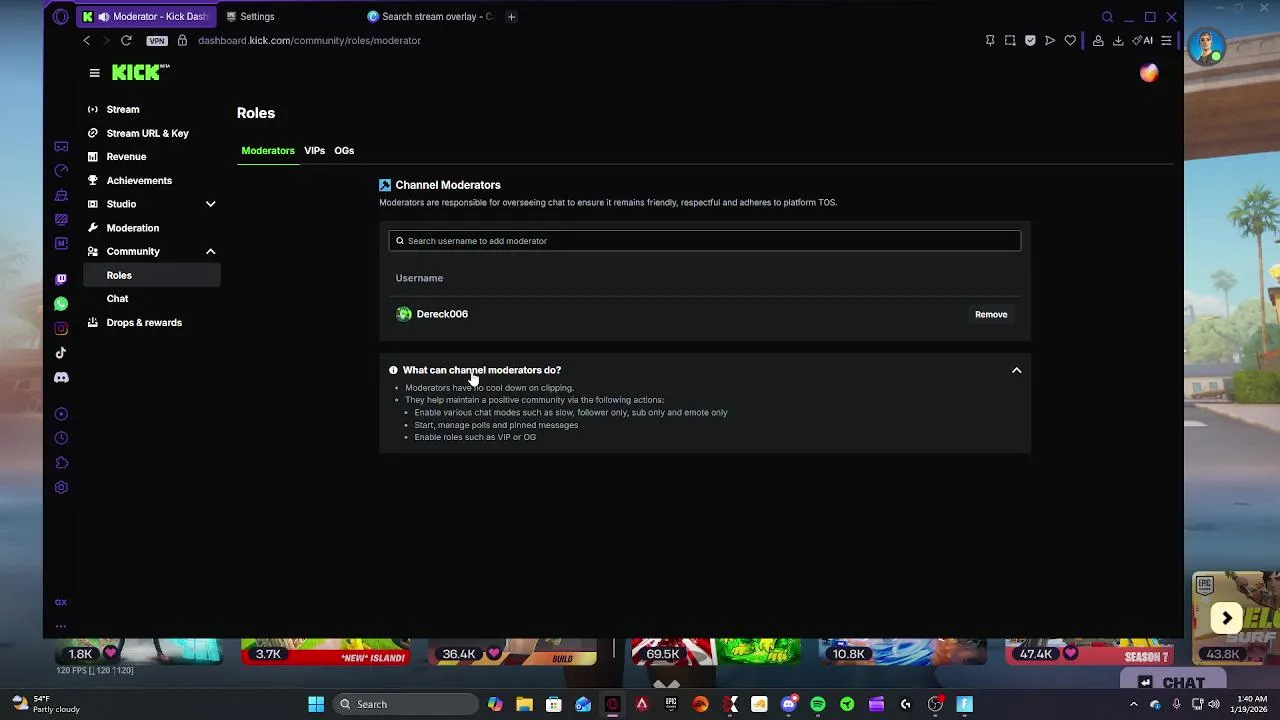Show hidden system tray icons
Image resolution: width=1280 pixels, height=720 pixels.
pyautogui.click(x=1133, y=704)
